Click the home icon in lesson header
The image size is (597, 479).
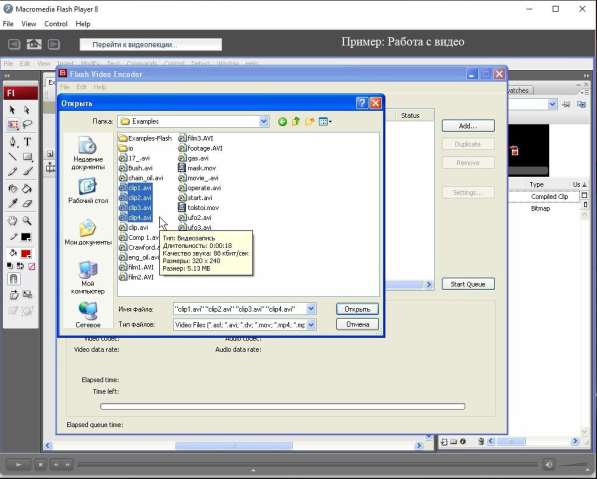point(34,44)
